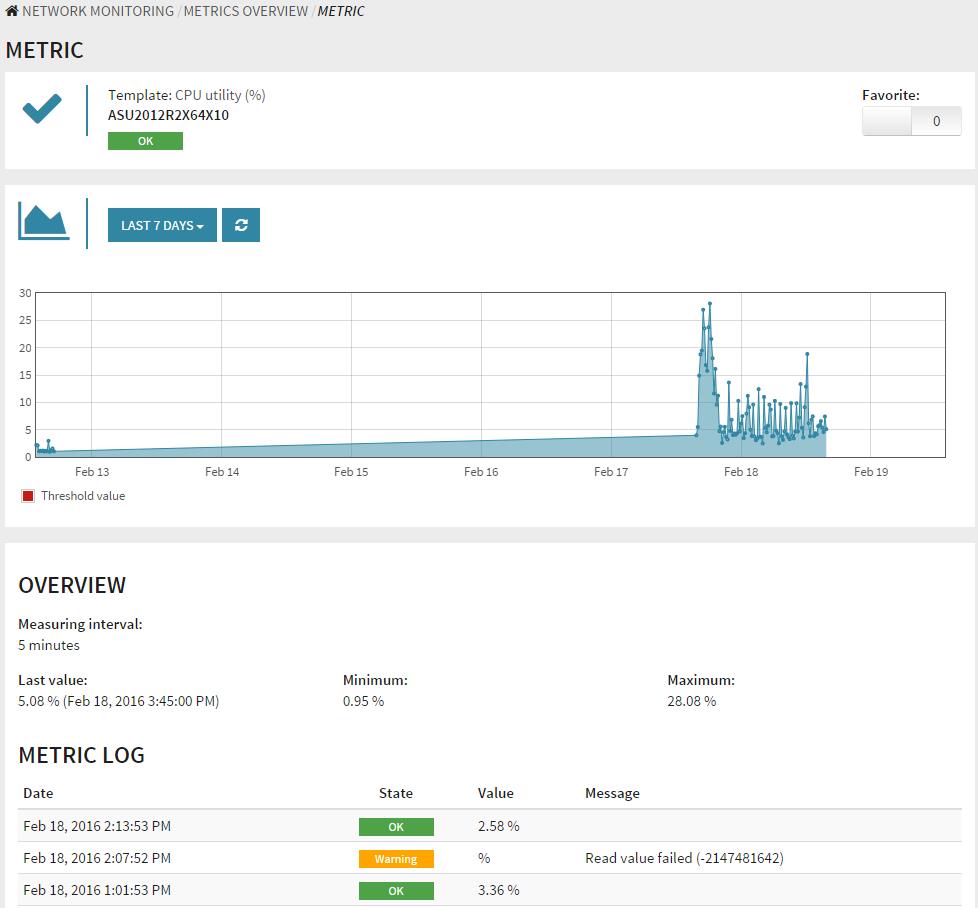The image size is (978, 908).
Task: Click the METRIC breadcrumb item
Action: 341,11
